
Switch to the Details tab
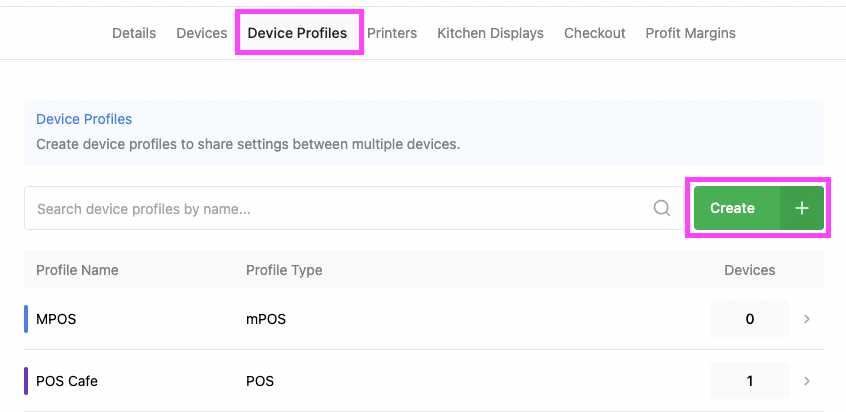click(134, 33)
